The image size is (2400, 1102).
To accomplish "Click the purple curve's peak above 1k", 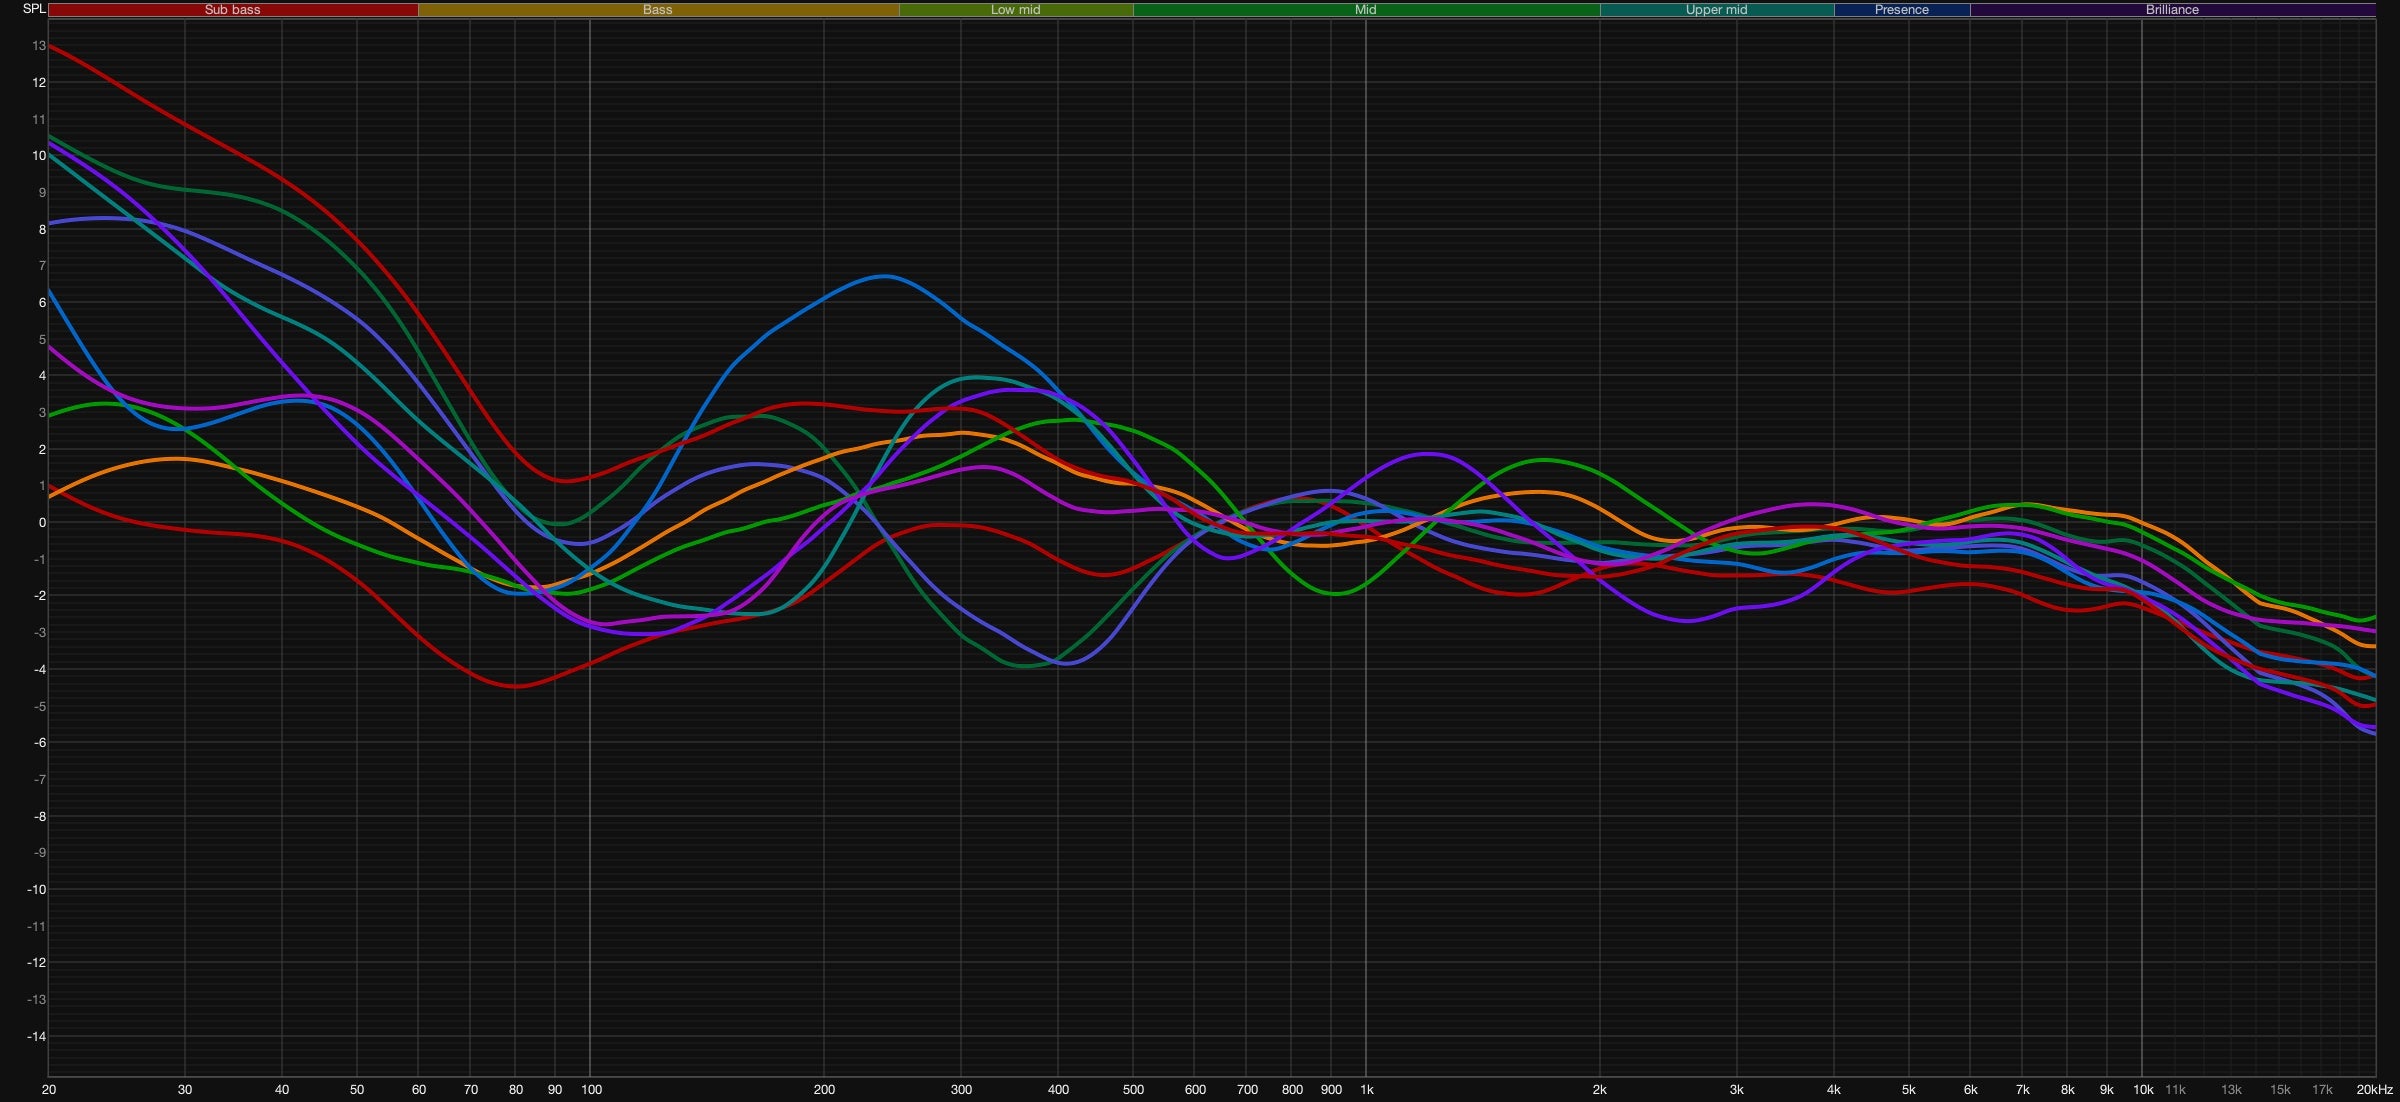I will [1428, 454].
